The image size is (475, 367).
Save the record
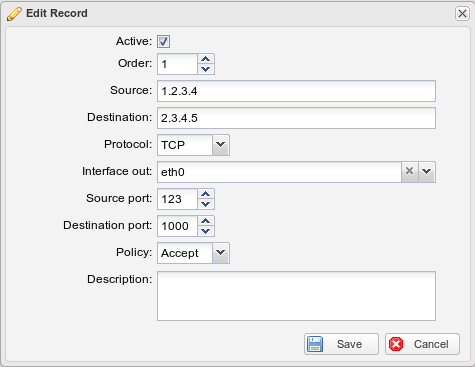point(341,344)
